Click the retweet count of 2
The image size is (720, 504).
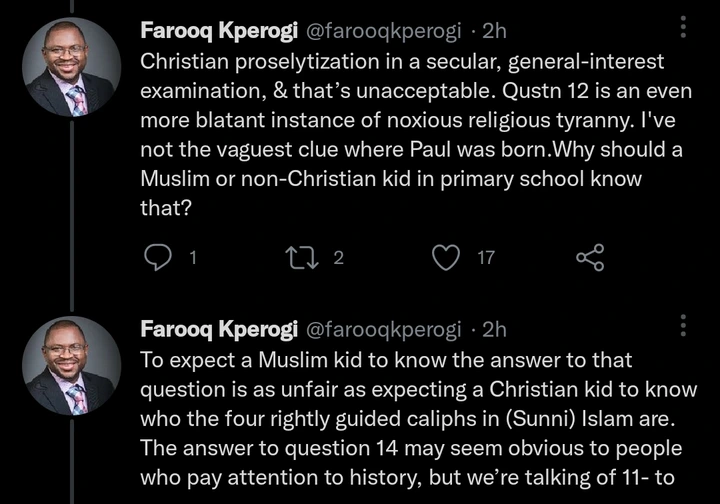pyautogui.click(x=337, y=258)
